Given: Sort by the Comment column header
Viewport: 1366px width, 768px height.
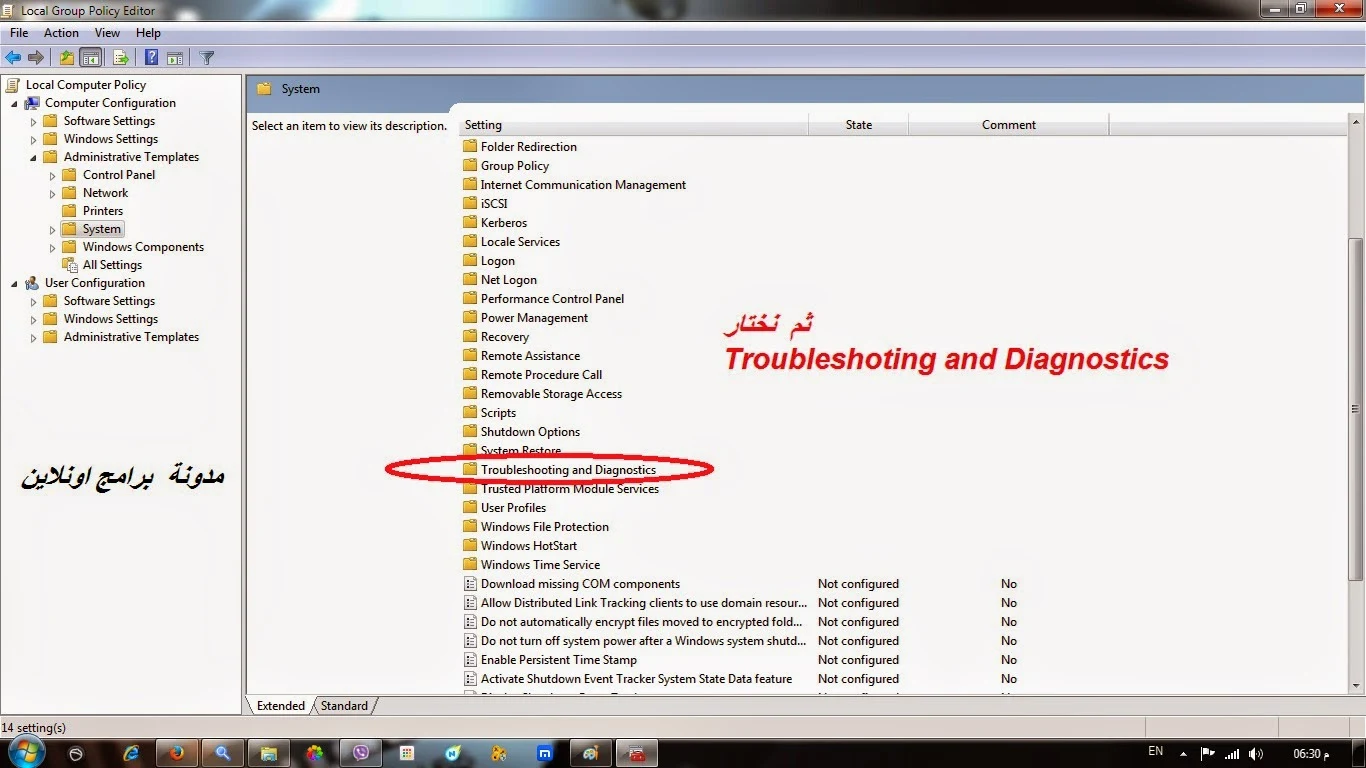Looking at the screenshot, I should [1008, 125].
